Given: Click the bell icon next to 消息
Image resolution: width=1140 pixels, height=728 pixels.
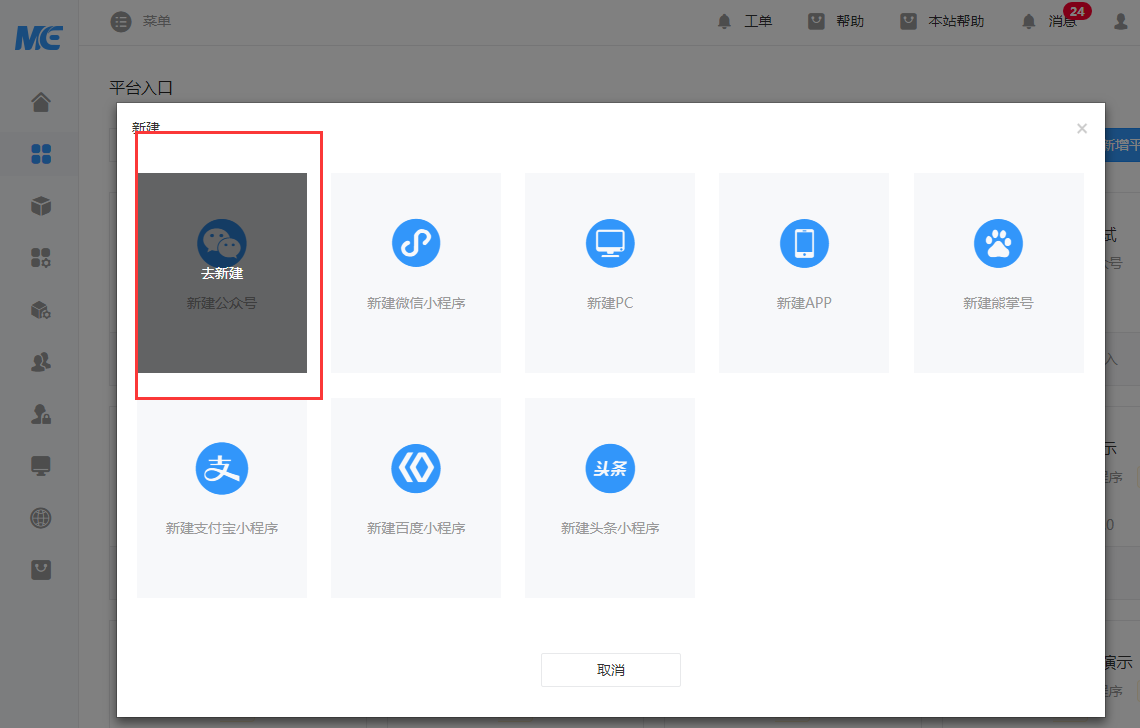Looking at the screenshot, I should pyautogui.click(x=1029, y=22).
